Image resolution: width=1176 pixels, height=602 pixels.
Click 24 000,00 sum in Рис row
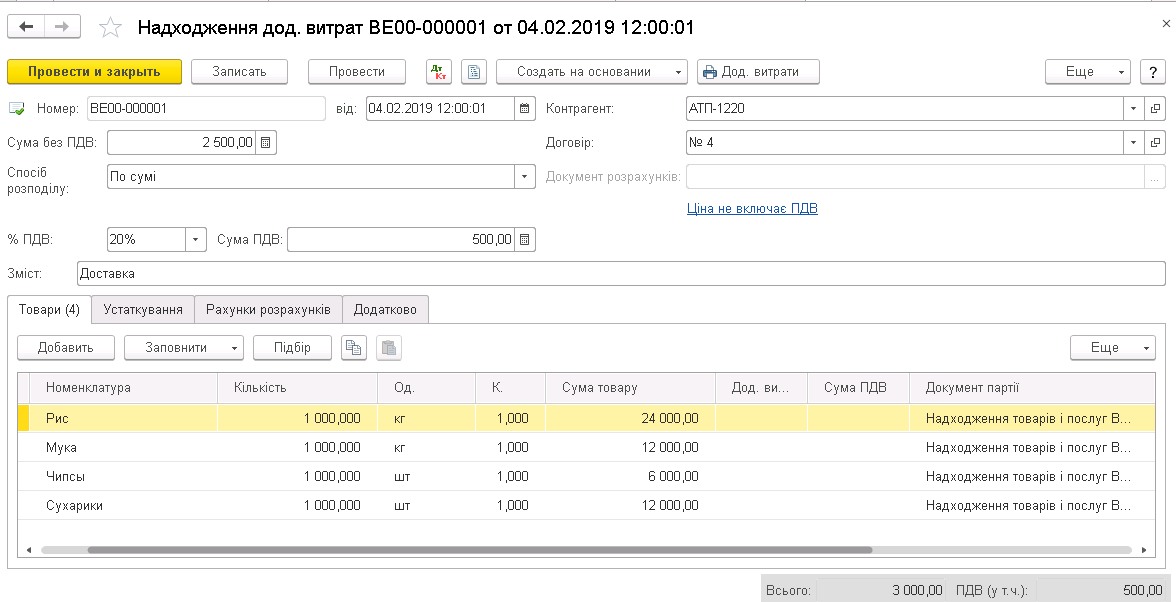tap(670, 418)
